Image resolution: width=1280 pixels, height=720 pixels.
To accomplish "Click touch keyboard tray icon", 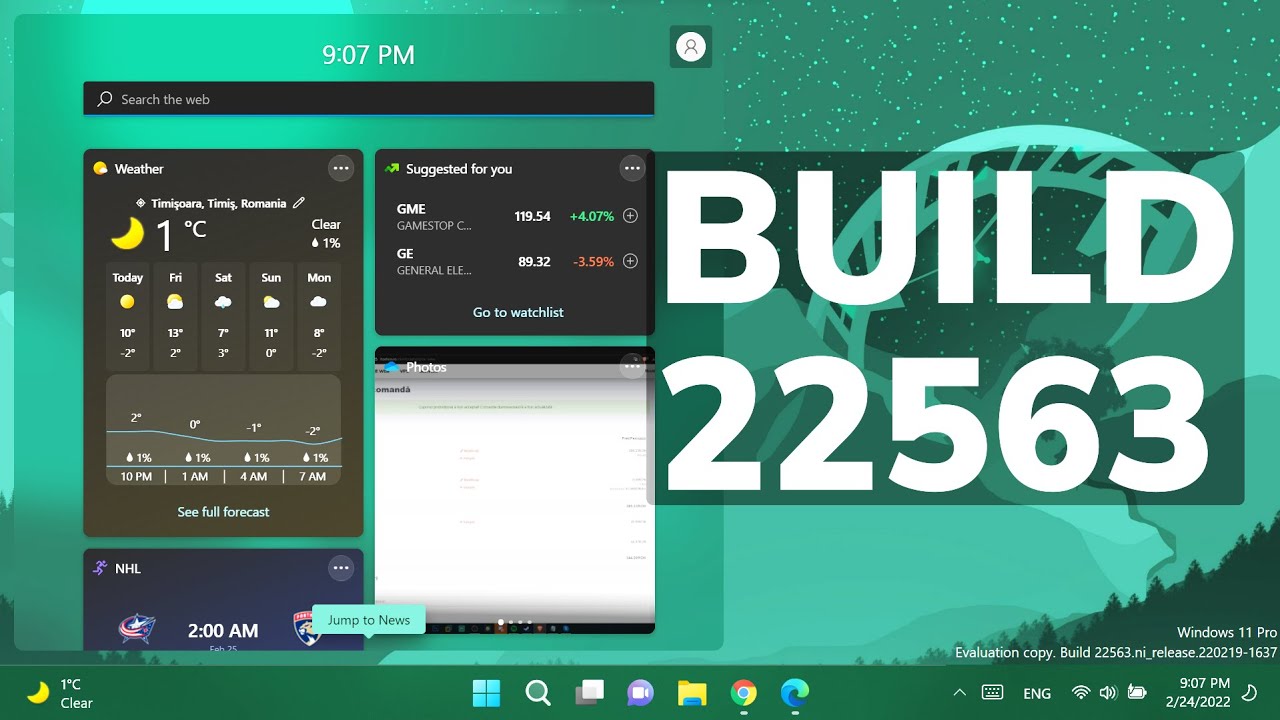I will (x=992, y=692).
